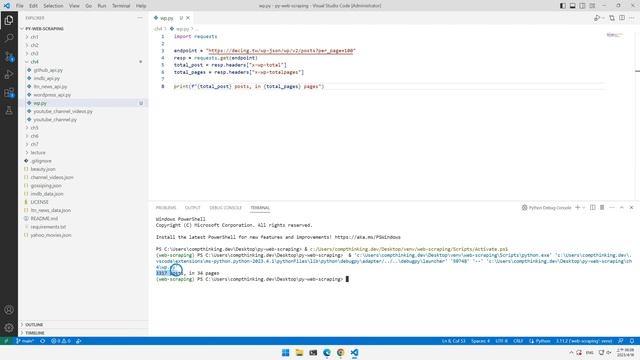Switch to the PROBLEMS panel tab
This screenshot has width=640, height=360.
click(166, 208)
